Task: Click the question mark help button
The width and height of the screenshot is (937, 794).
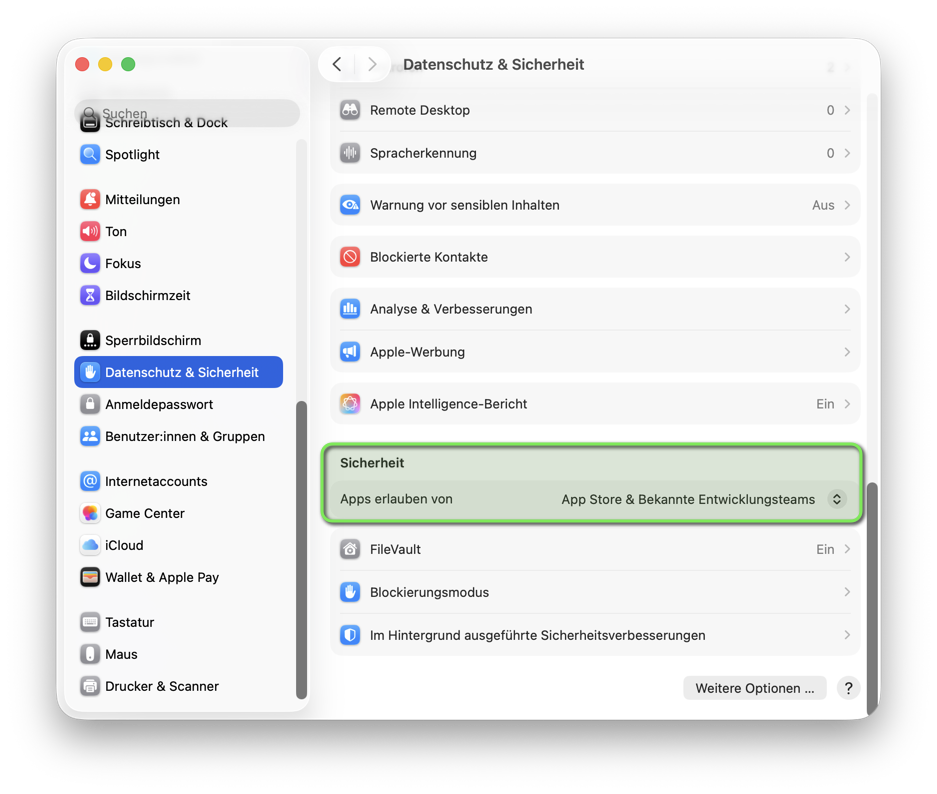Action: pos(848,688)
